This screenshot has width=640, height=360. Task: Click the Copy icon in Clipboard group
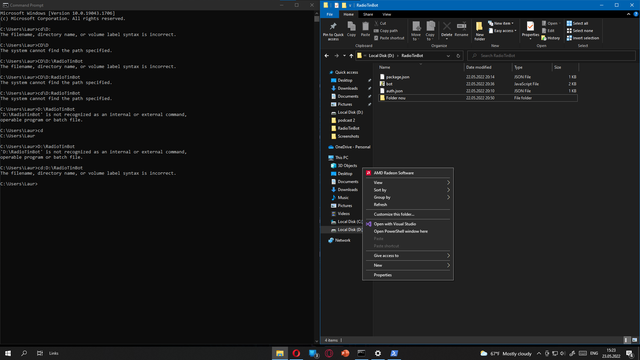(351, 29)
